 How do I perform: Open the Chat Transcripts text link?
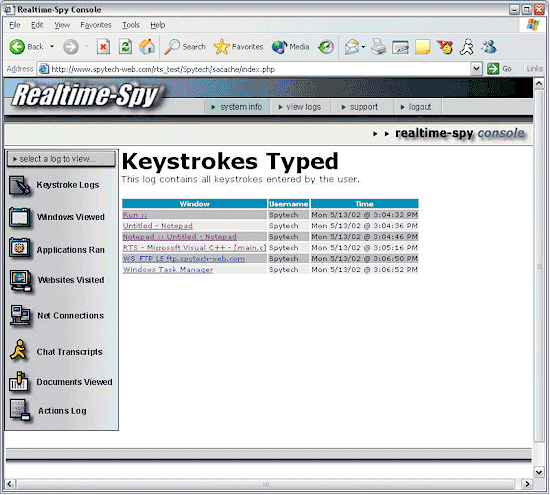(69, 352)
